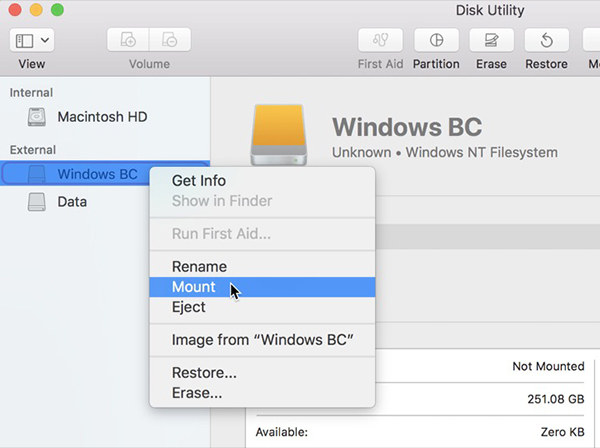Click the add volume icon
600x448 pixels.
click(128, 40)
